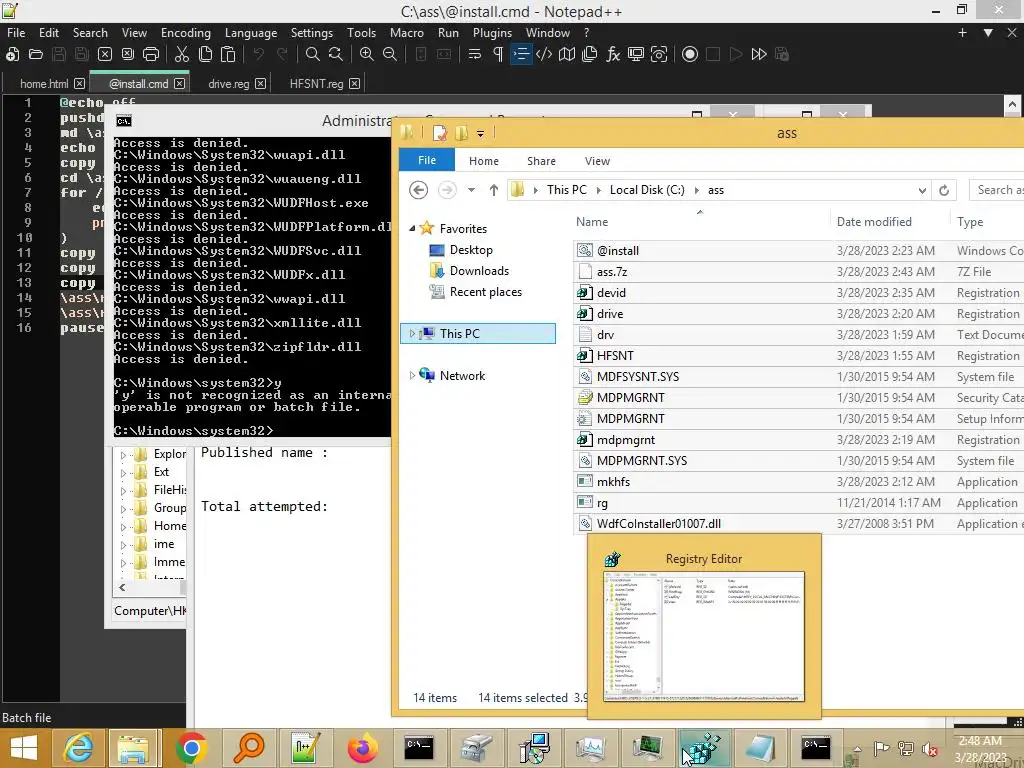The image size is (1024, 768).
Task: Select the ass.7z file
Action: pyautogui.click(x=612, y=272)
